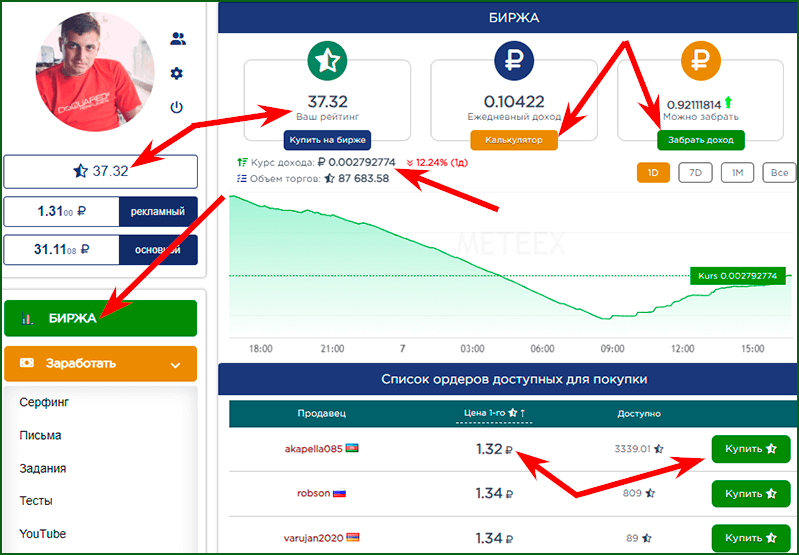The width and height of the screenshot is (799, 555).
Task: Open Задания in the sidebar
Action: pos(43,469)
